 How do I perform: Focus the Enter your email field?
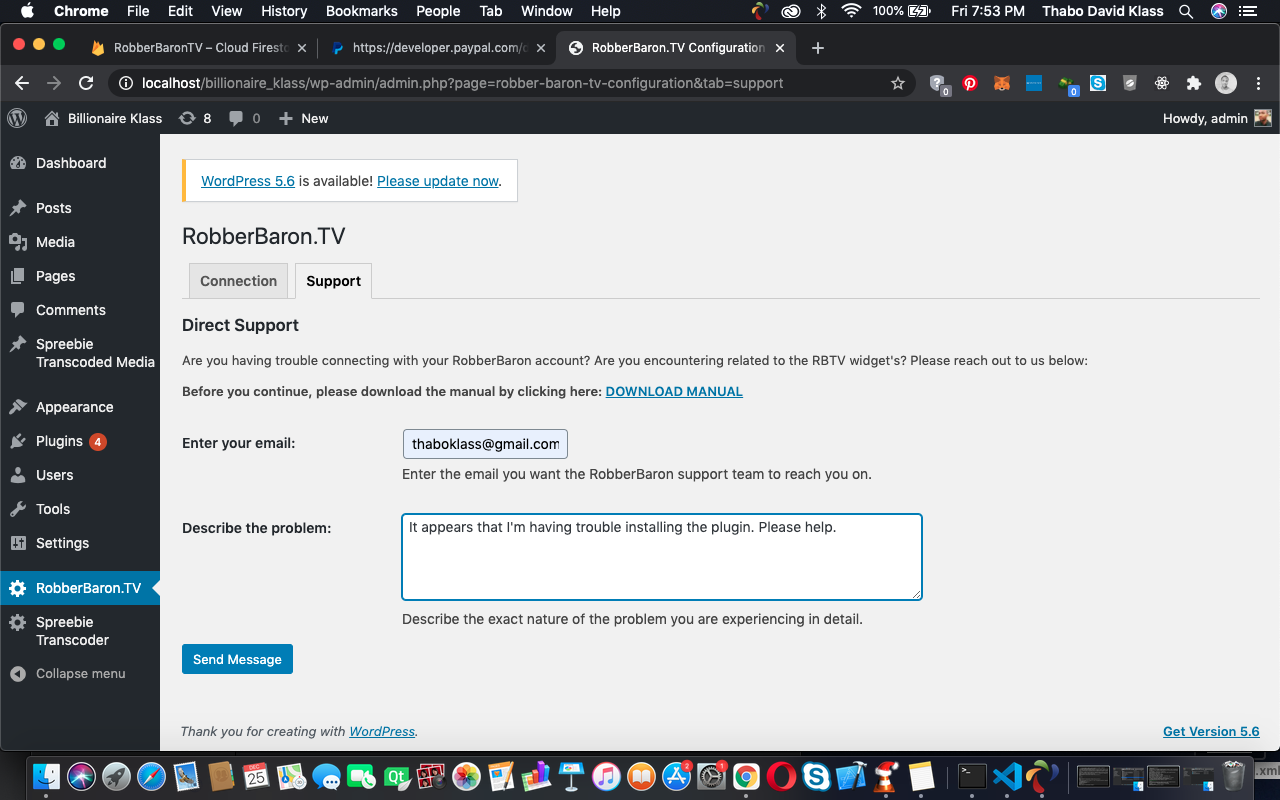point(485,444)
